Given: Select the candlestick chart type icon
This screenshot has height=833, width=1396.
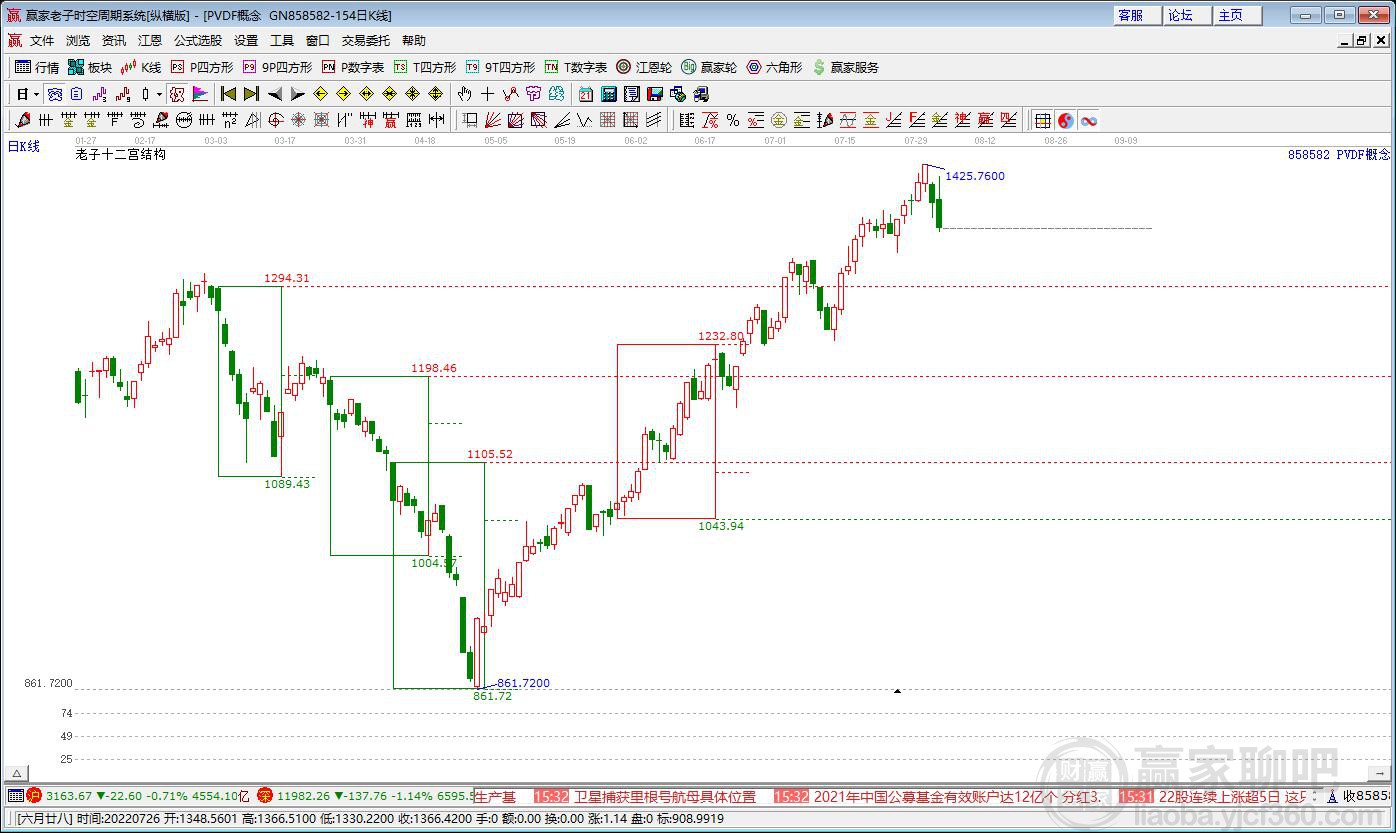Looking at the screenshot, I should (x=145, y=94).
